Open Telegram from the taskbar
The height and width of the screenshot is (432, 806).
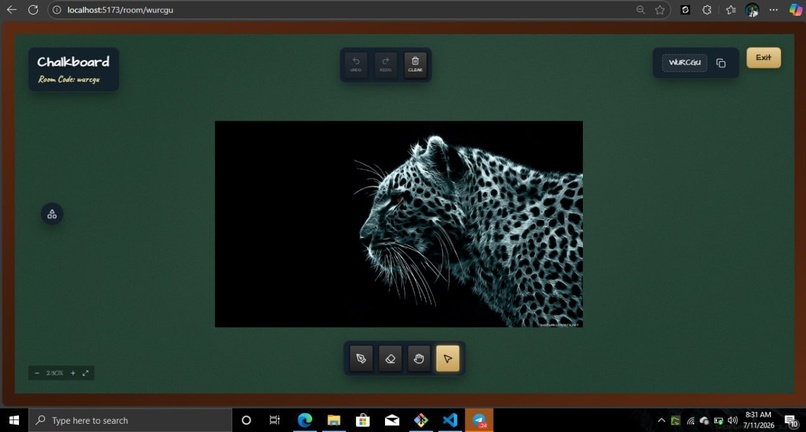(479, 420)
